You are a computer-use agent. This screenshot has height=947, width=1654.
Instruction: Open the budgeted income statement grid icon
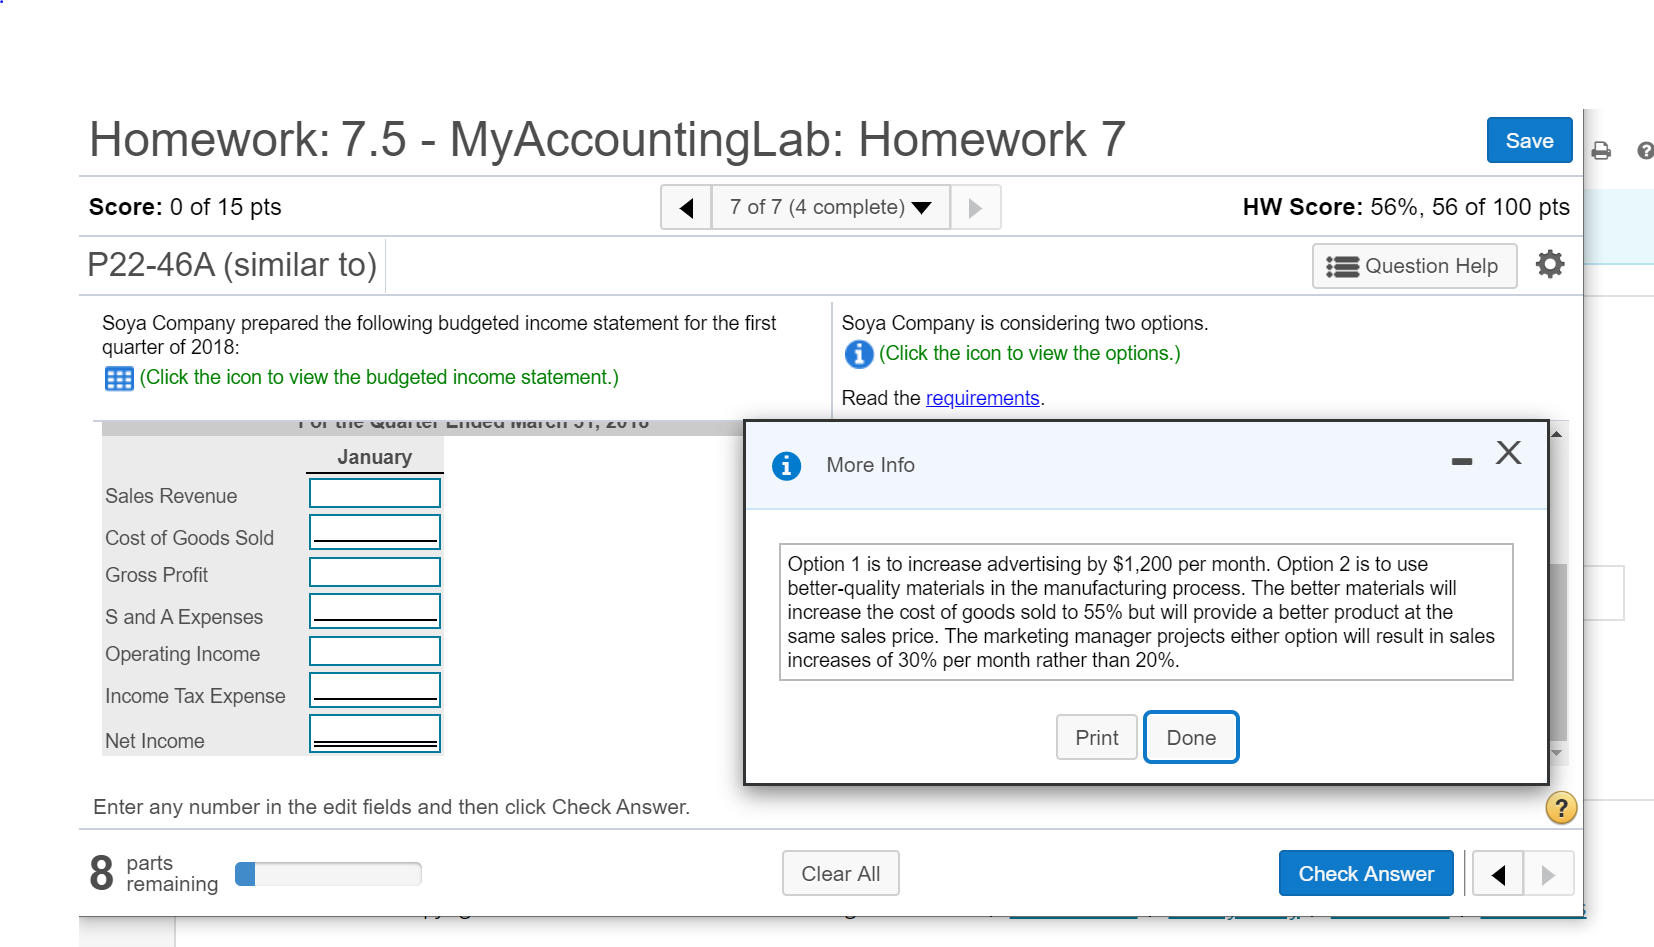point(118,378)
